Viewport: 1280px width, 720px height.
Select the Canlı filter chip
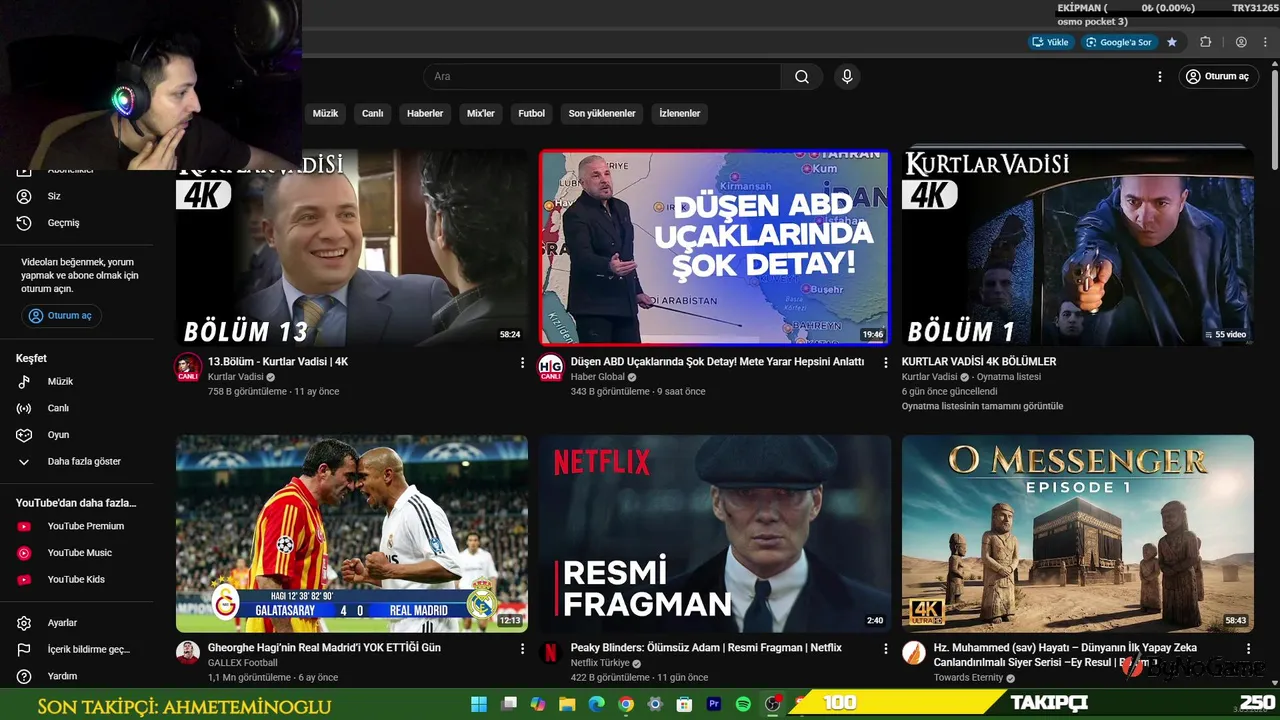click(373, 114)
